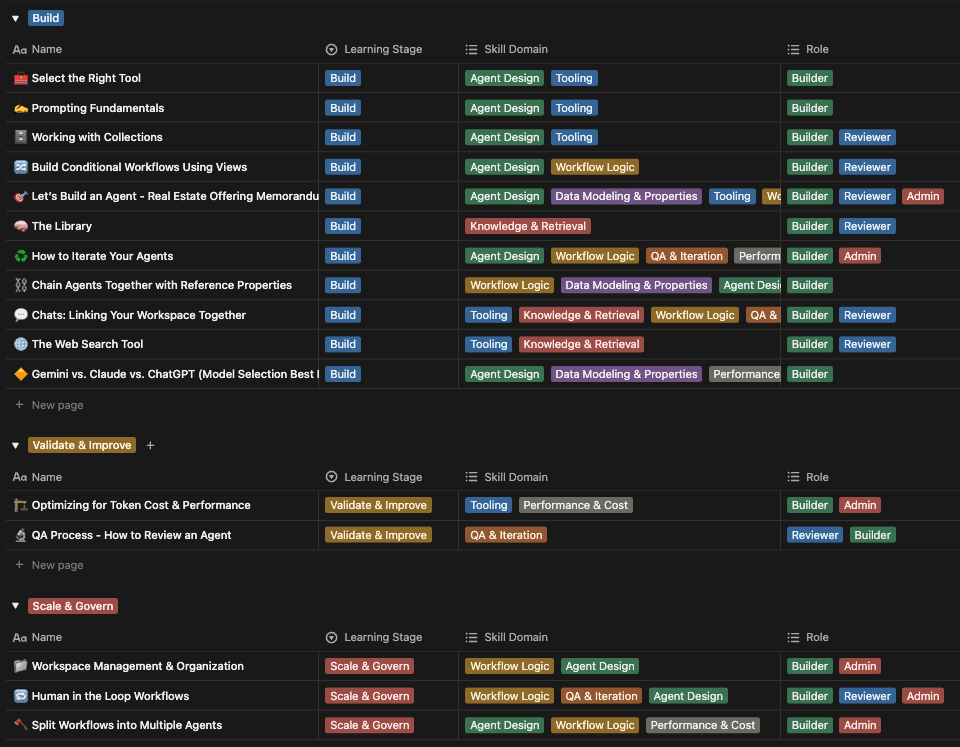Click Performance & Cost tag in Optimizing for Token Cost row

point(576,505)
